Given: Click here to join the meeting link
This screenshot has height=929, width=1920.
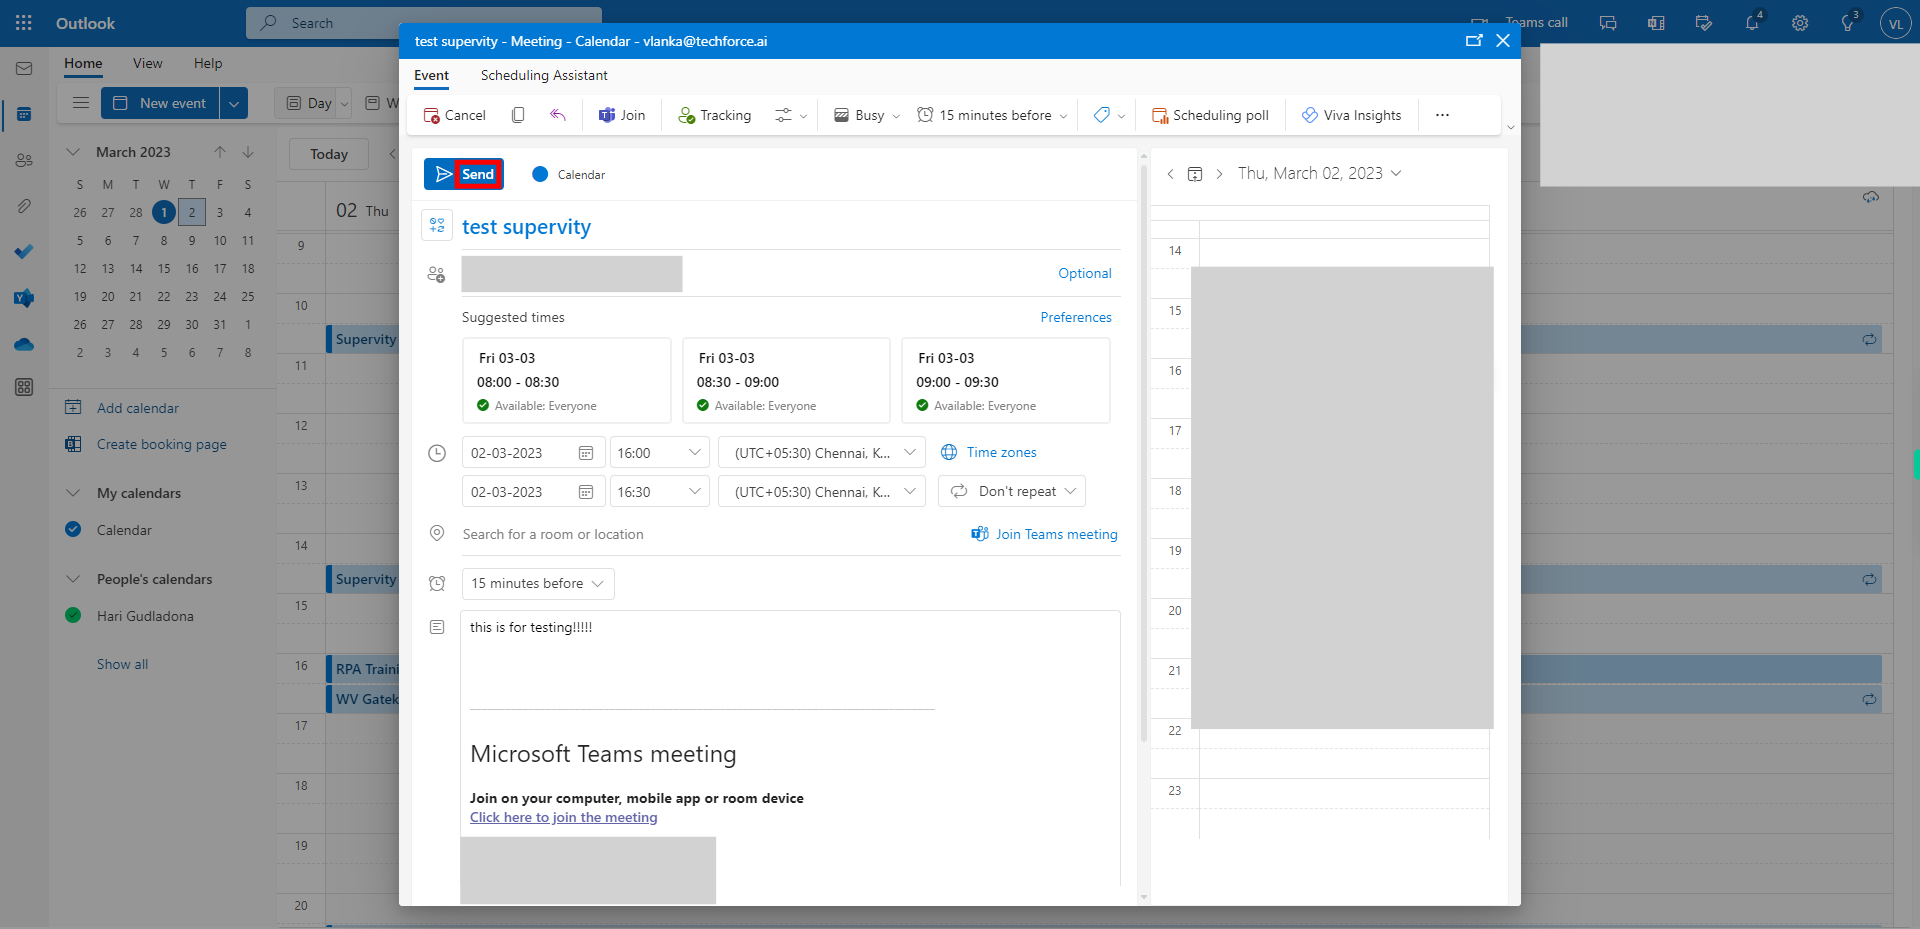Looking at the screenshot, I should [564, 817].
